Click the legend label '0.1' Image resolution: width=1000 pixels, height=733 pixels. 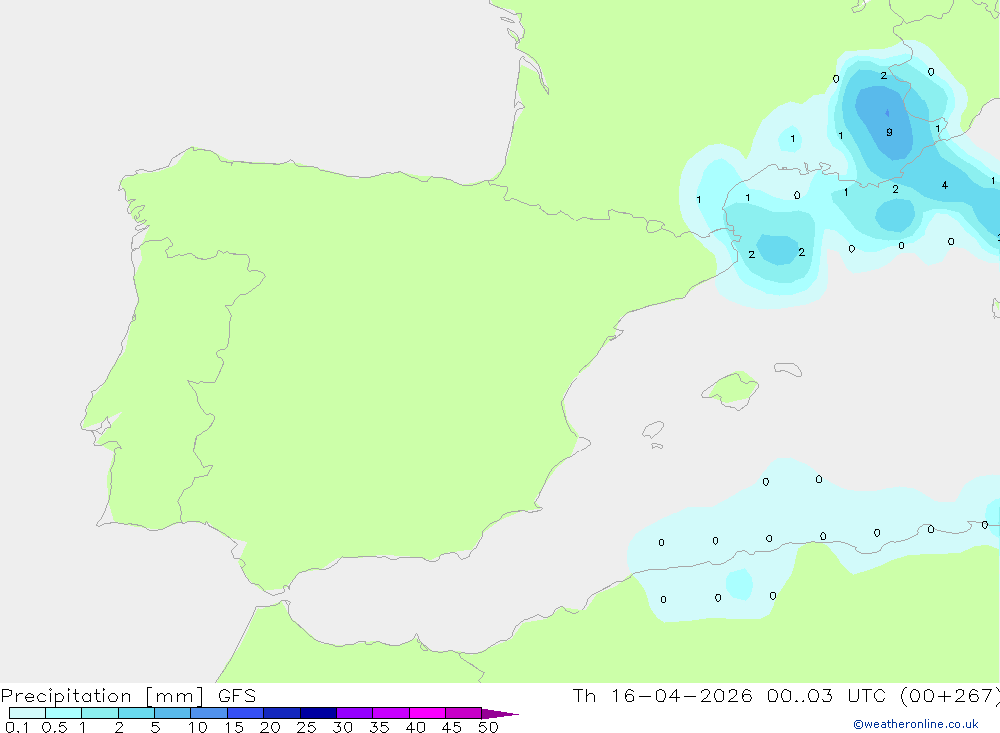17,727
